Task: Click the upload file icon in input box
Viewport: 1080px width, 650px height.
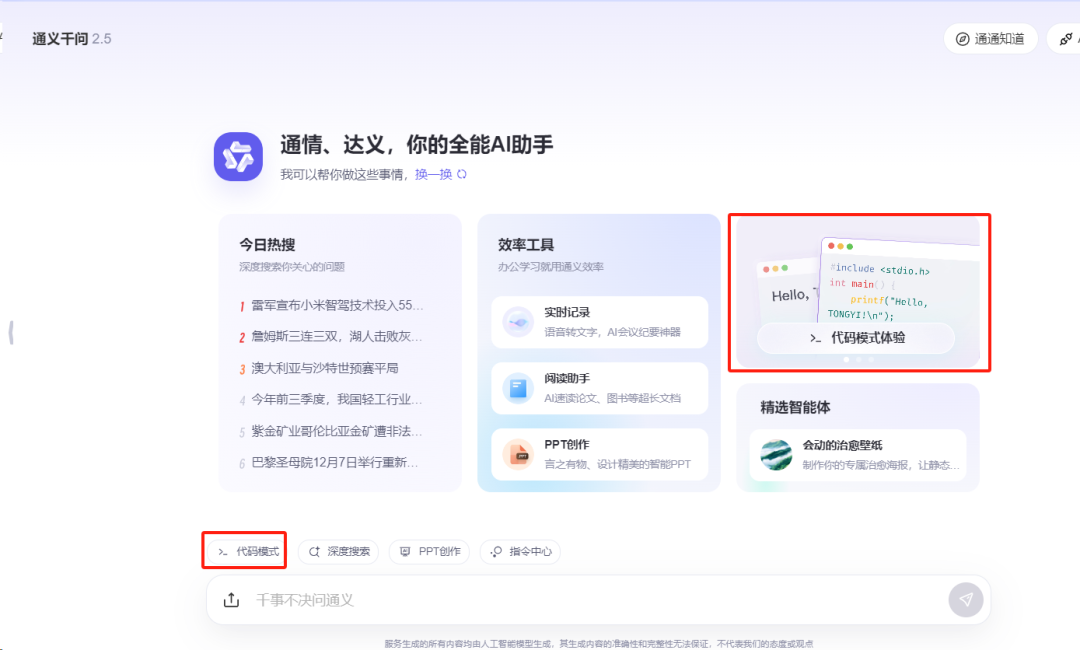Action: [x=231, y=600]
